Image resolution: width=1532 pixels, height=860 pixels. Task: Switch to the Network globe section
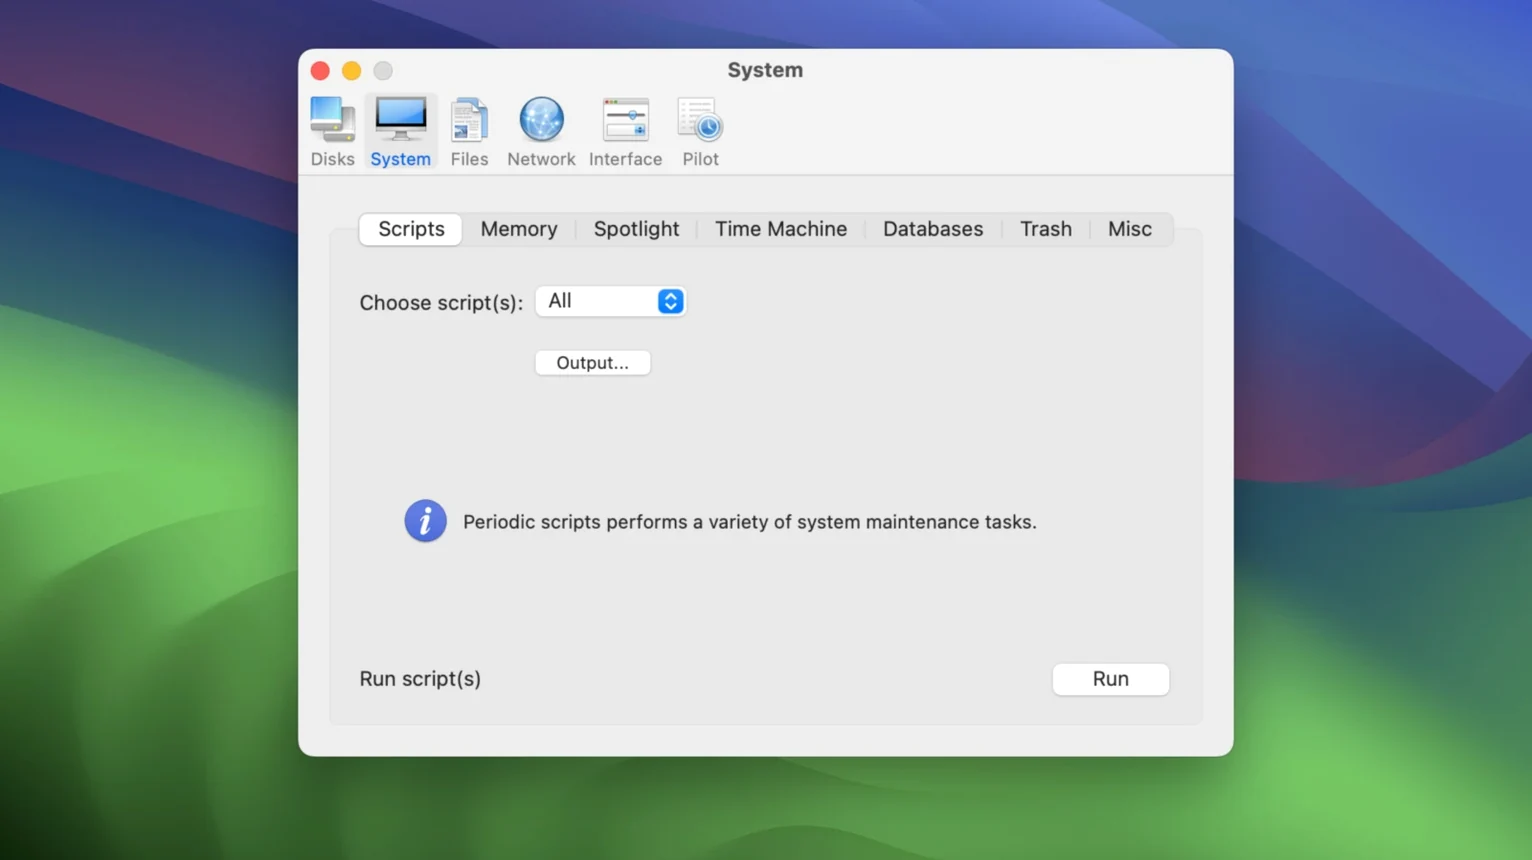point(541,132)
